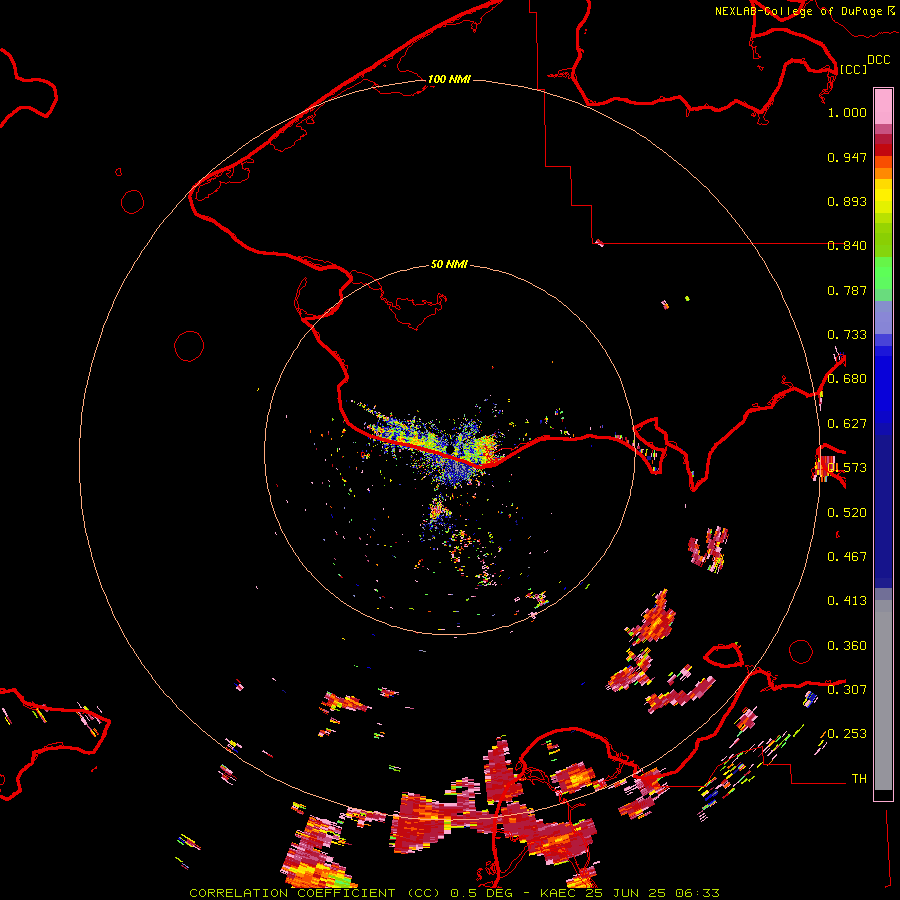This screenshot has width=900, height=900.
Task: Pick the 0.307 scale label
Action: pyautogui.click(x=847, y=690)
